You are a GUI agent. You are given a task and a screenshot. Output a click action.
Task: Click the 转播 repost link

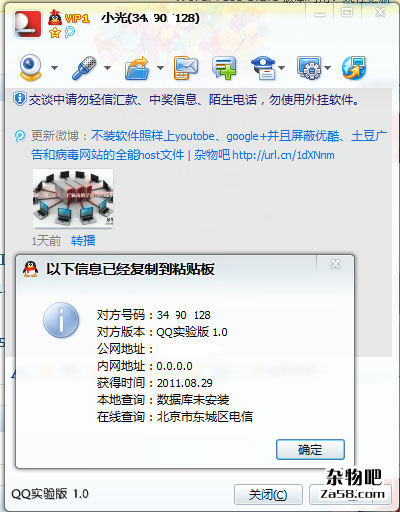(83, 240)
